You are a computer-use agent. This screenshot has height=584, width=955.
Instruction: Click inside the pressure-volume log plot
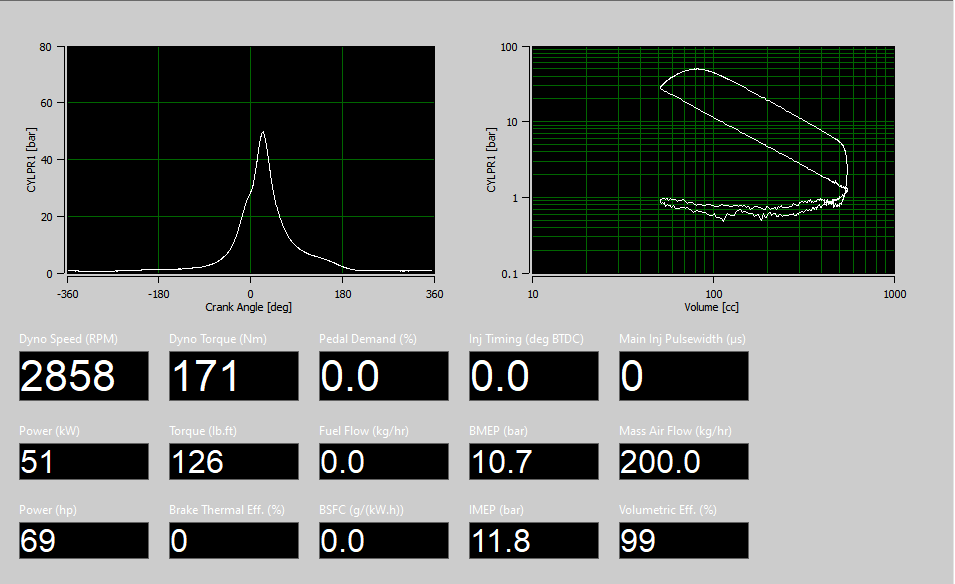[713, 159]
